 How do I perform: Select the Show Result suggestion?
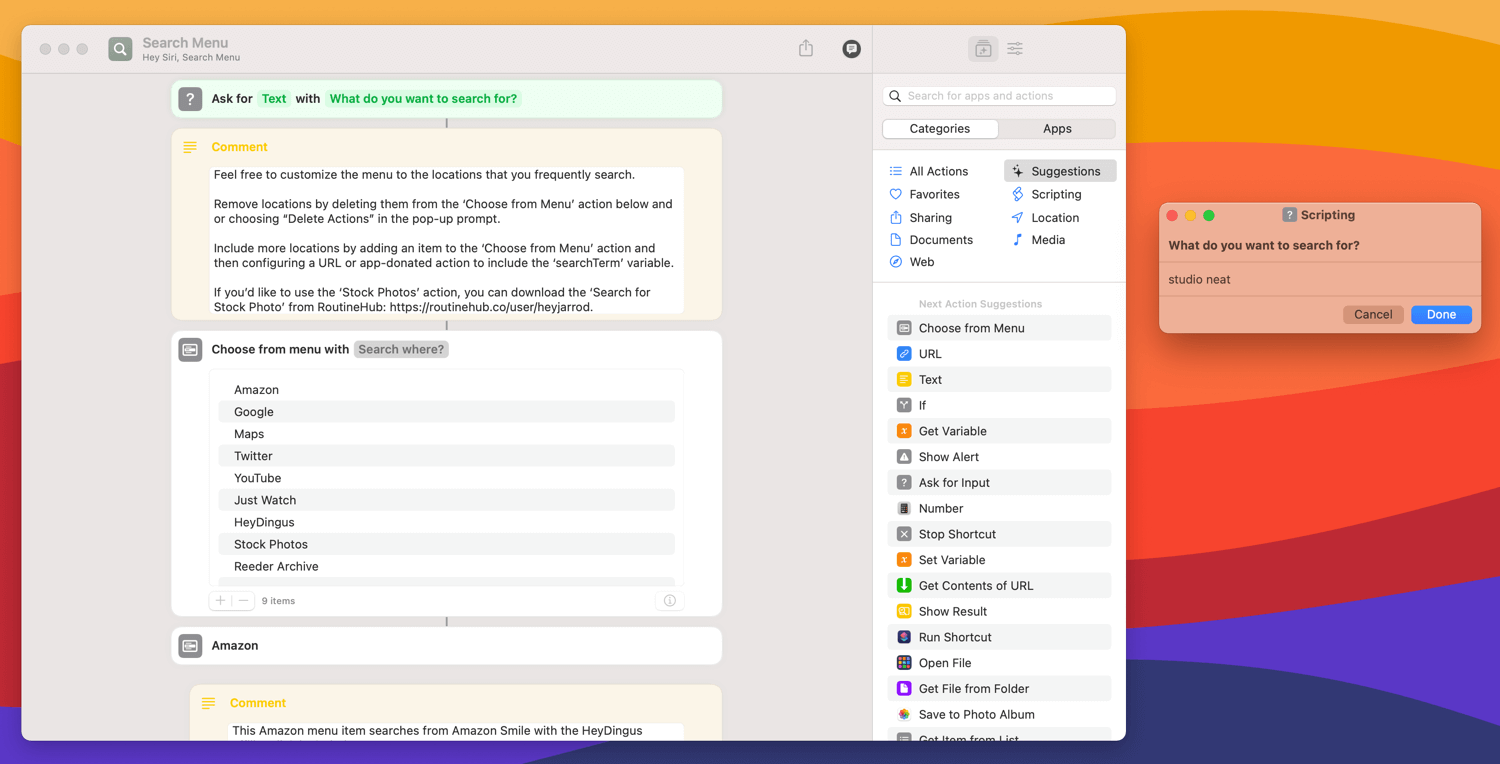coord(999,611)
